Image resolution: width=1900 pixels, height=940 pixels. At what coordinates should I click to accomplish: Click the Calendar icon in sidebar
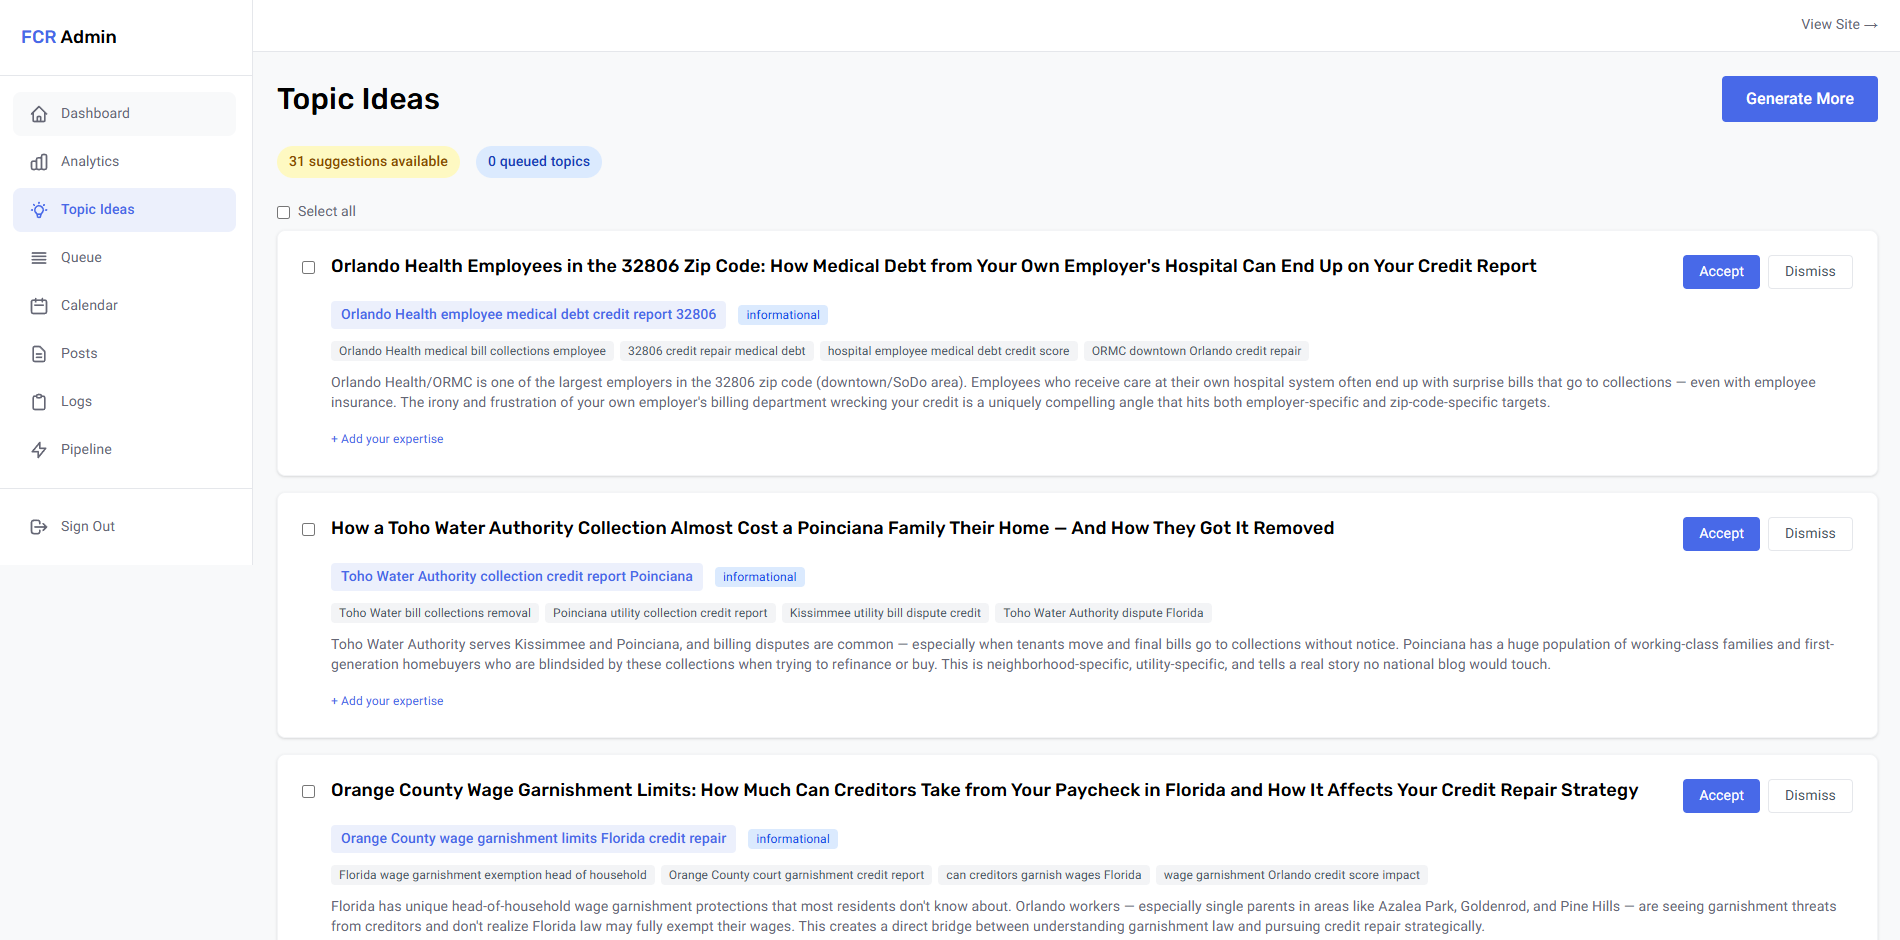(x=39, y=306)
